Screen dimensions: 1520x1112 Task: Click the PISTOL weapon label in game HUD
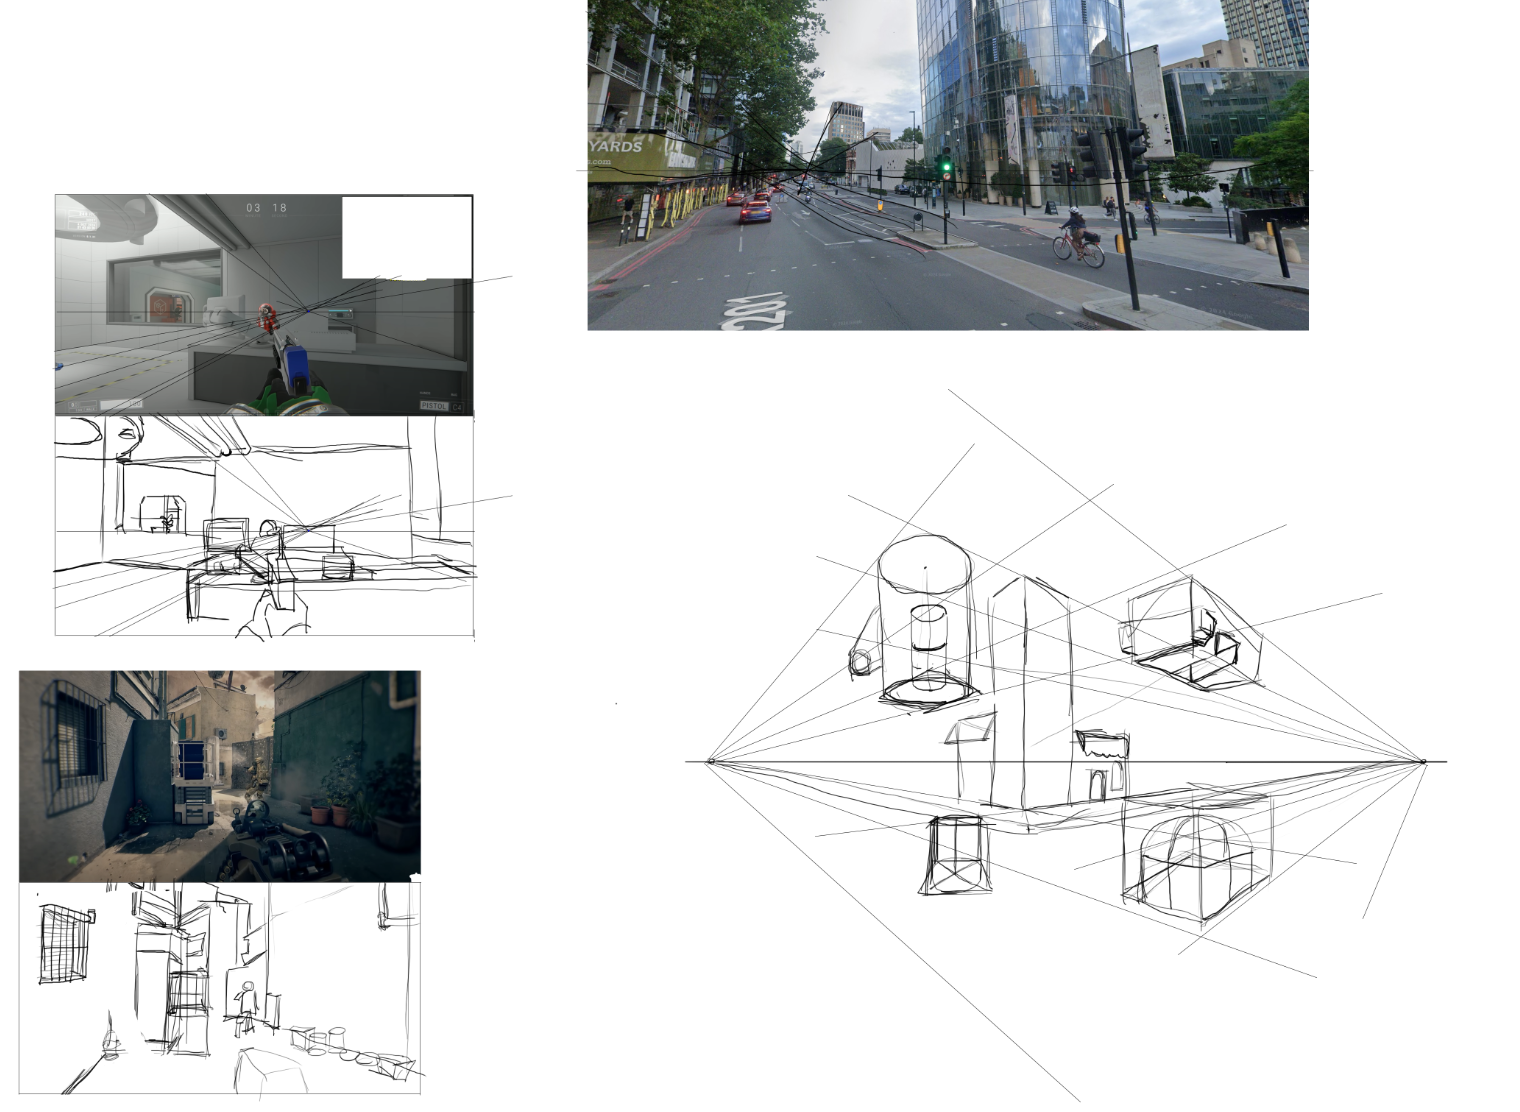click(434, 406)
